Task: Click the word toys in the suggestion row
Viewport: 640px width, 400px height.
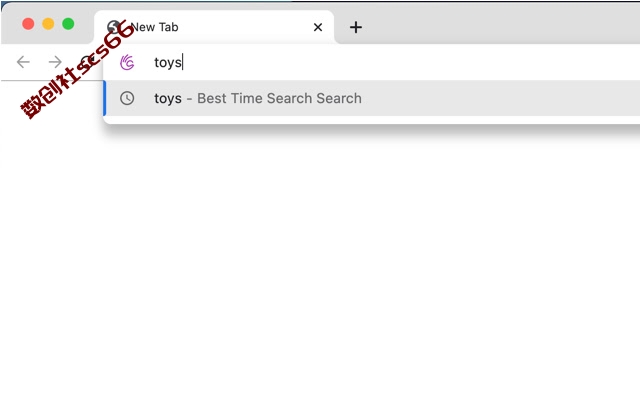Action: pos(168,99)
